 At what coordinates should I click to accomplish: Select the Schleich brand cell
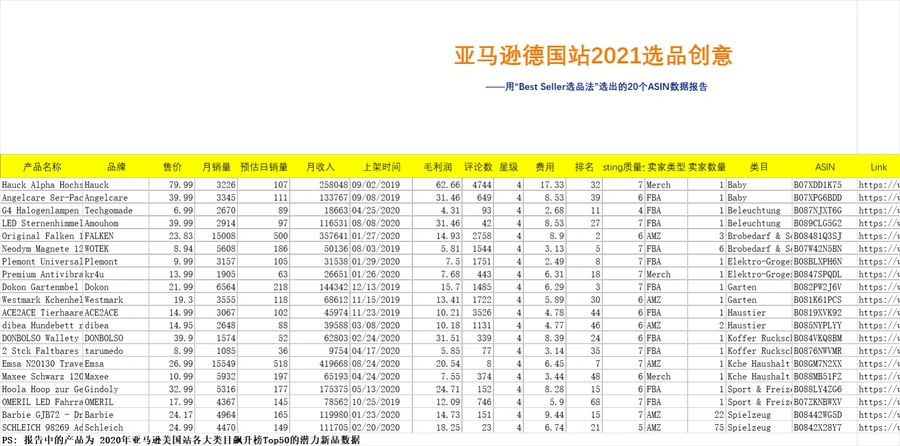[116, 428]
